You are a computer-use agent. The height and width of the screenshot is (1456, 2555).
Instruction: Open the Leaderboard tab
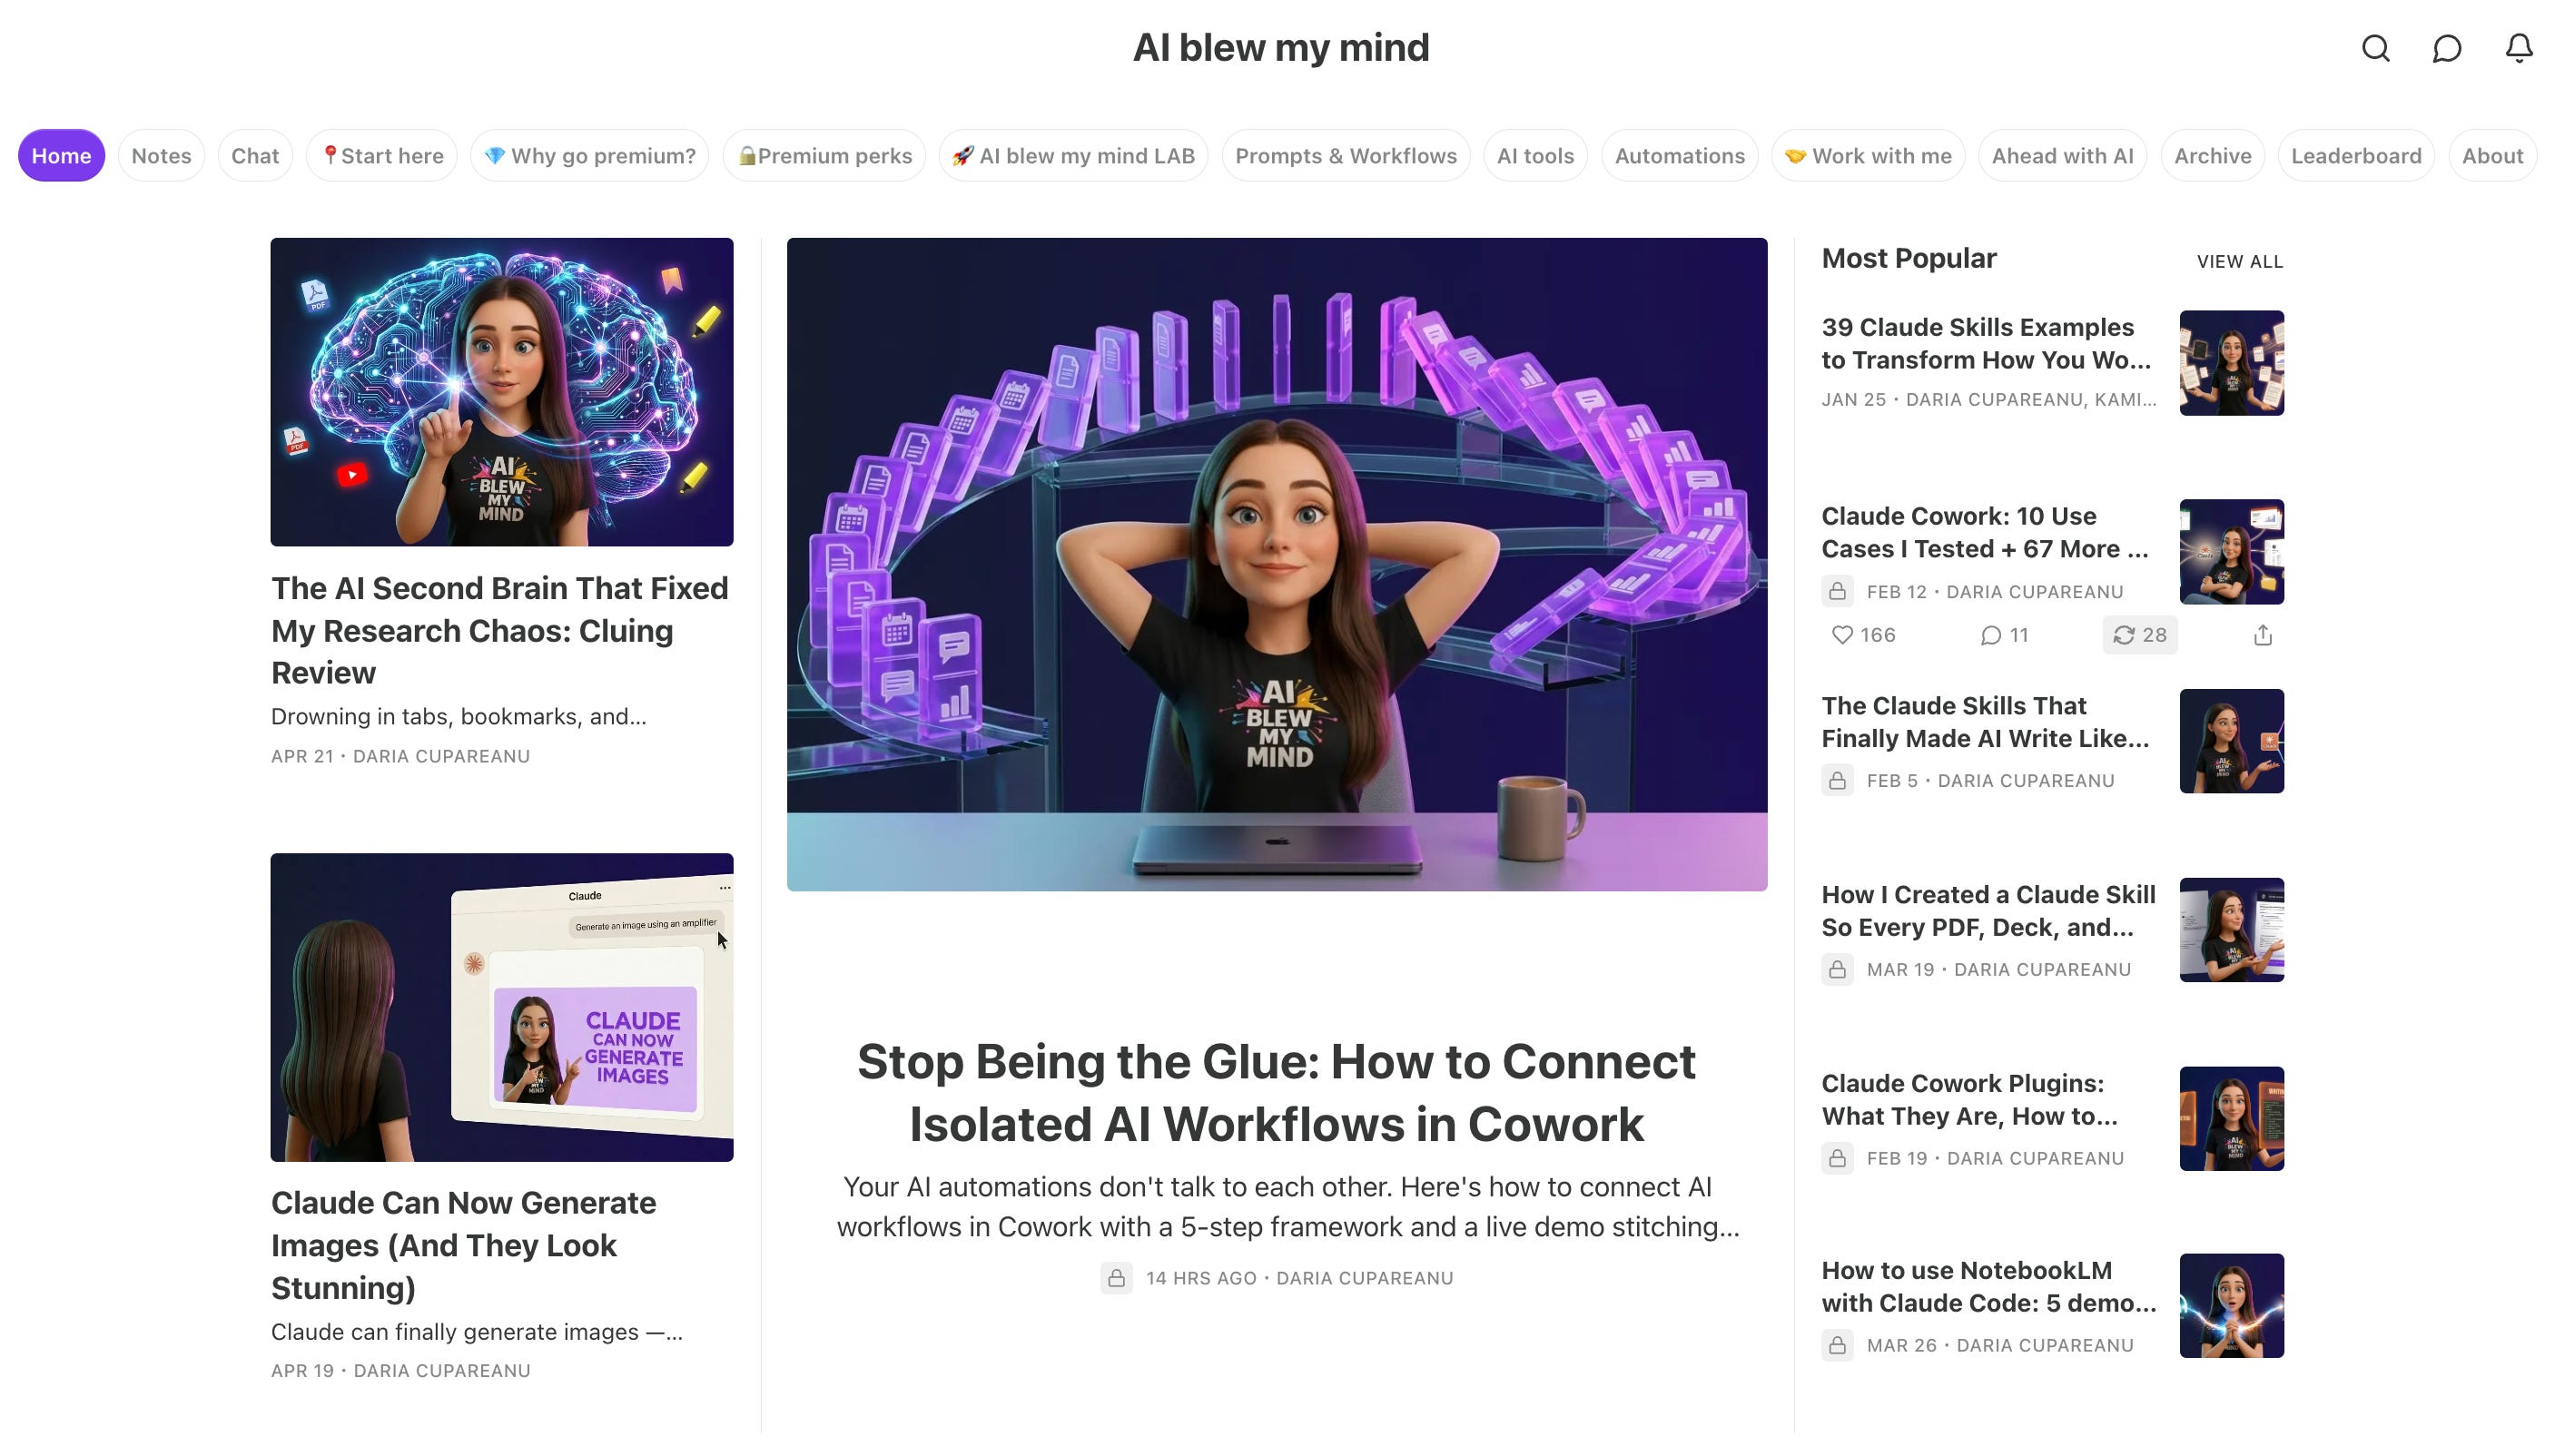coord(2355,155)
